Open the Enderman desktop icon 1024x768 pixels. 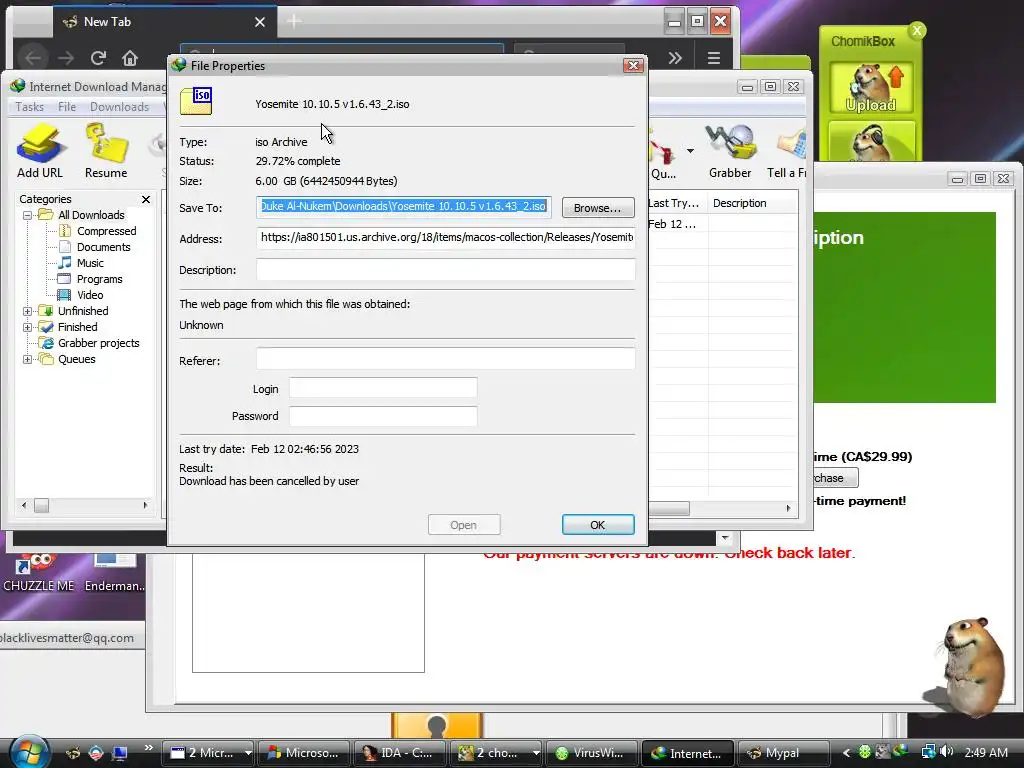(x=114, y=571)
